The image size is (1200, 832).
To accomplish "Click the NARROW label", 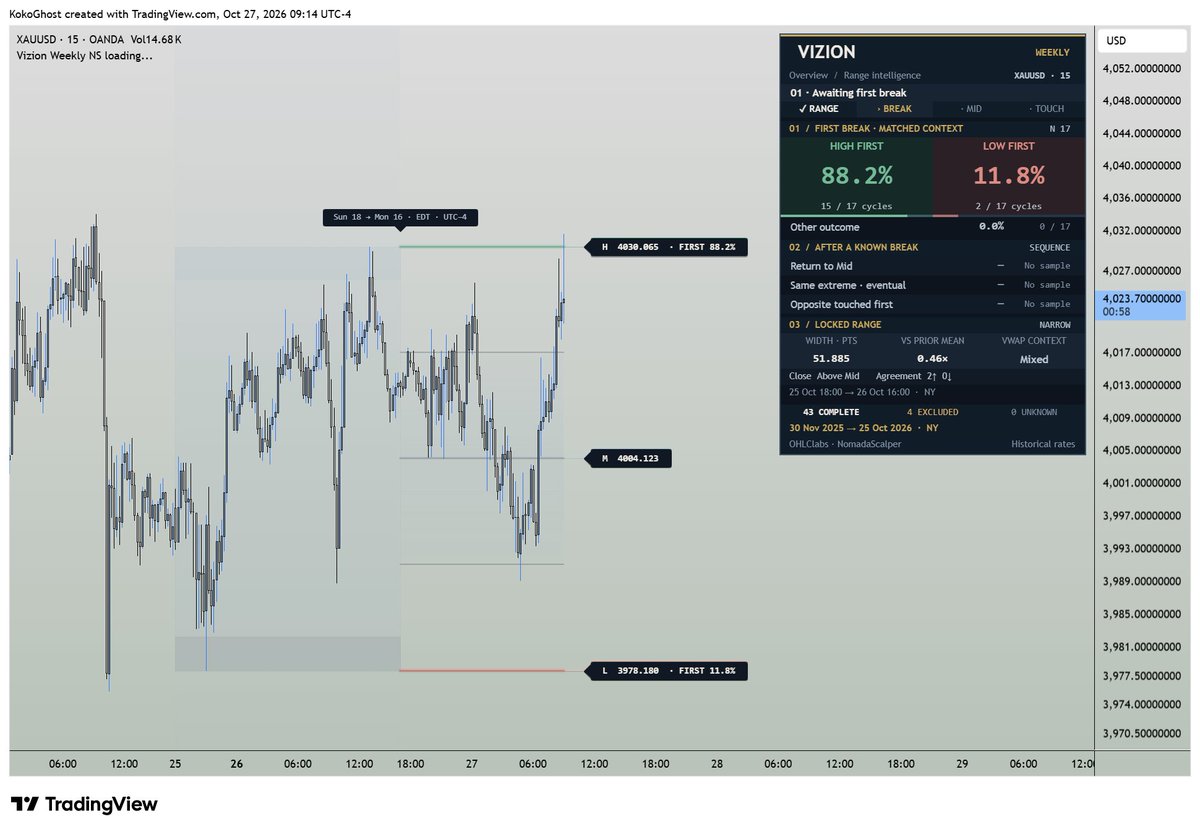I will pyautogui.click(x=1053, y=325).
